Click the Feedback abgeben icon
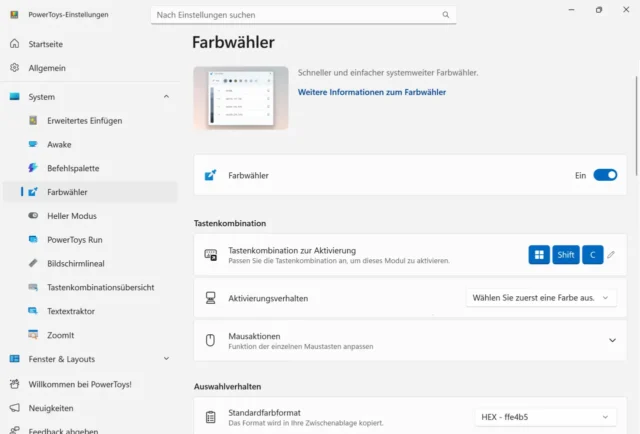Viewport: 640px width, 434px height. click(x=15, y=430)
